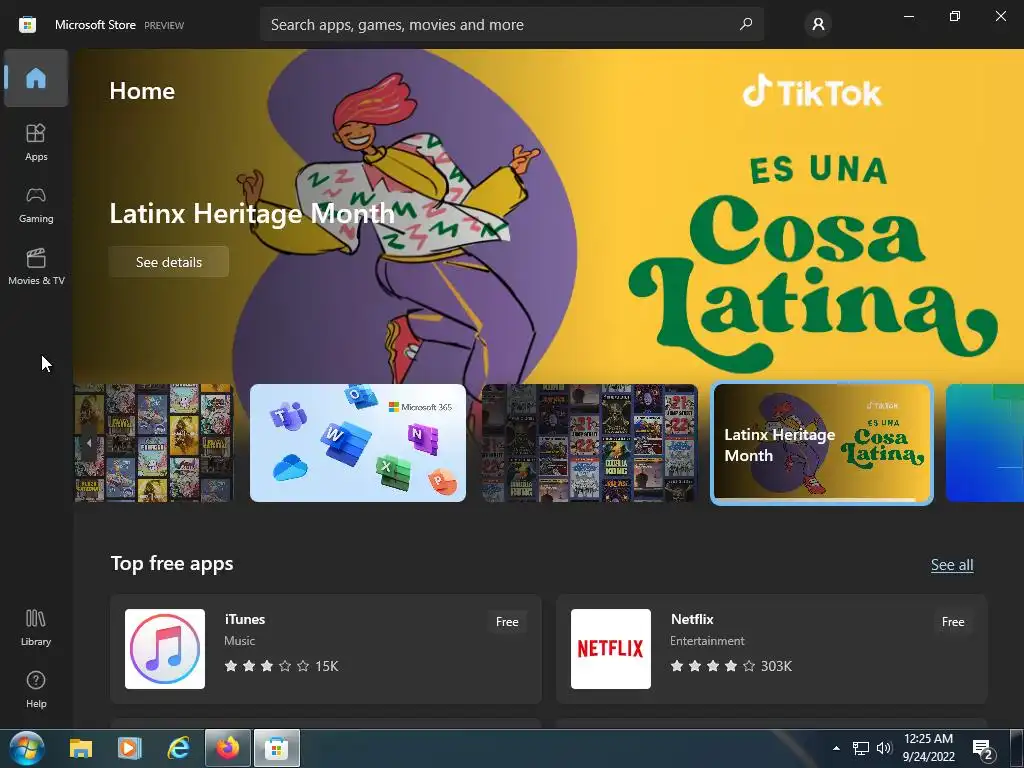
Task: Select the Microsoft 365 carousel thumbnail
Action: point(358,443)
